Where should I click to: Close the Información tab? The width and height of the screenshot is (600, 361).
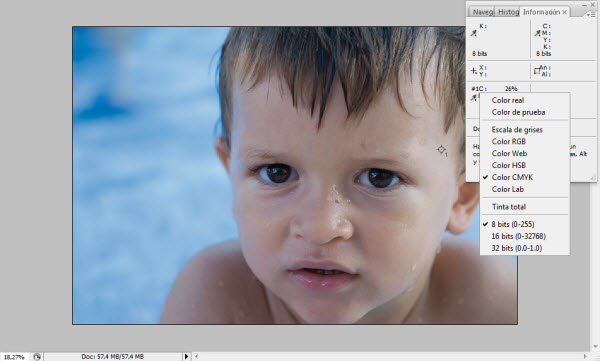(x=564, y=12)
